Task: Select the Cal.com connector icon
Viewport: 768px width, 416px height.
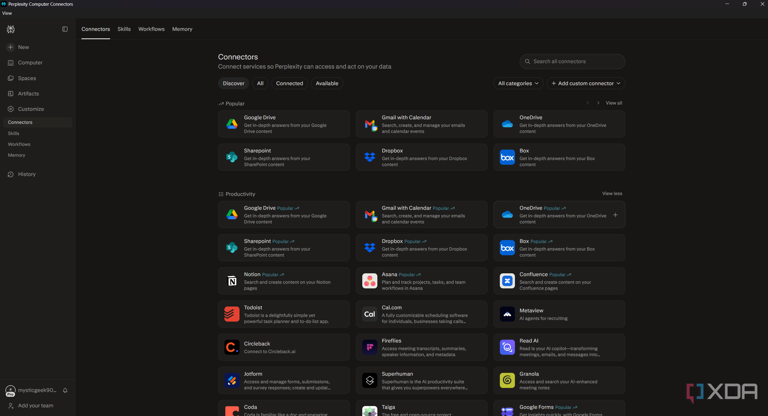Action: point(369,314)
